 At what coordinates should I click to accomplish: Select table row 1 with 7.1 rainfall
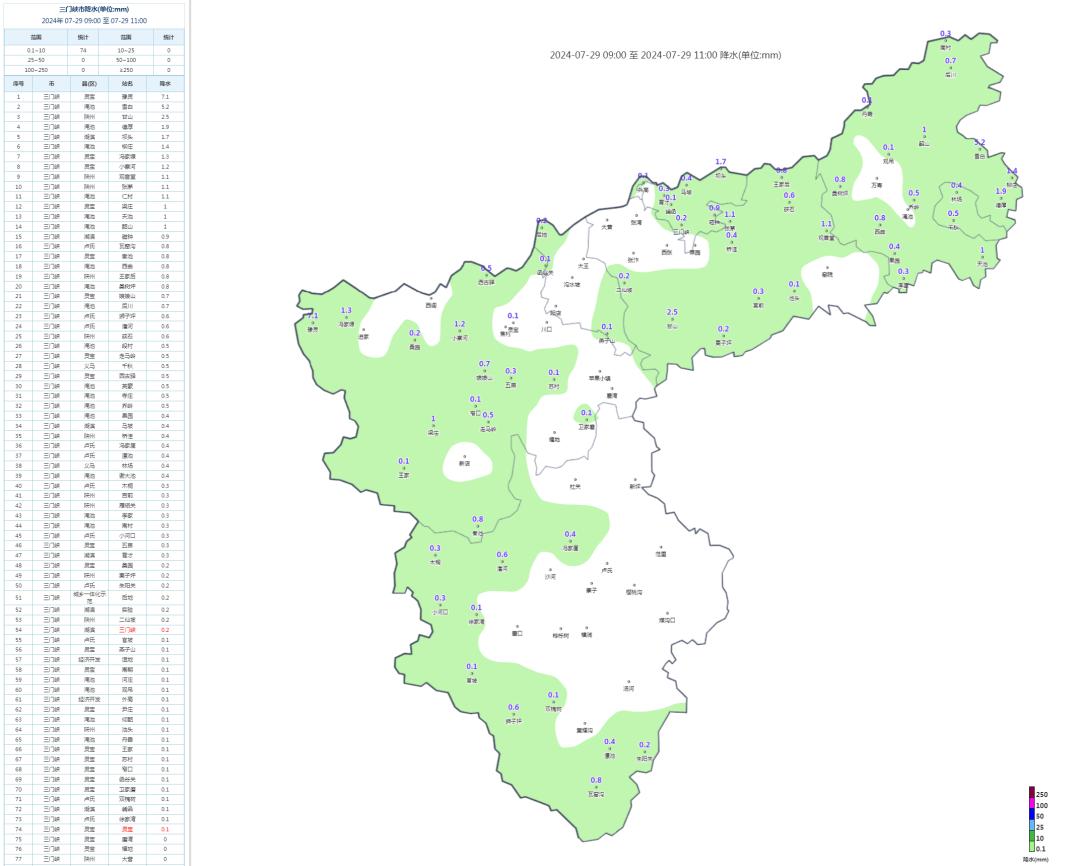[93, 97]
